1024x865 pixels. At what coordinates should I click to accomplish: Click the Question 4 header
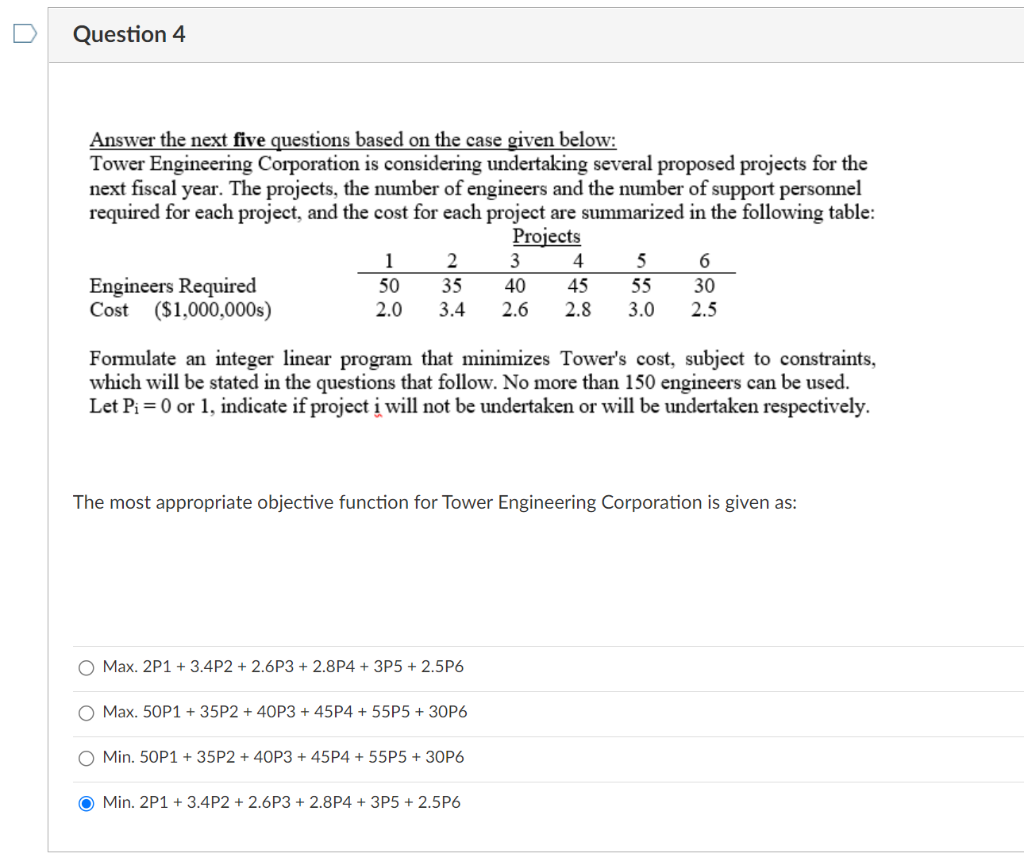coord(129,33)
